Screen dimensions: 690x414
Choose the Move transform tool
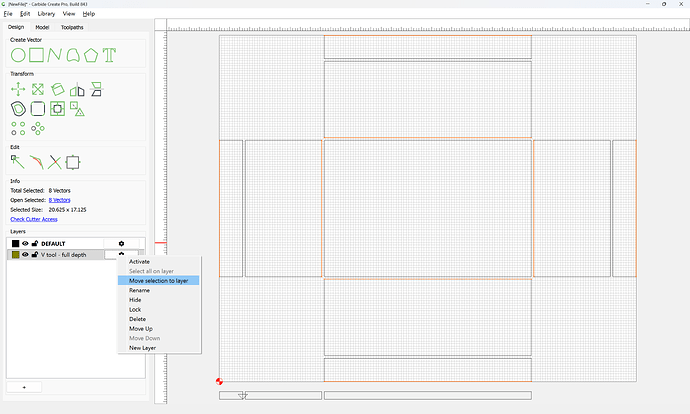click(18, 89)
